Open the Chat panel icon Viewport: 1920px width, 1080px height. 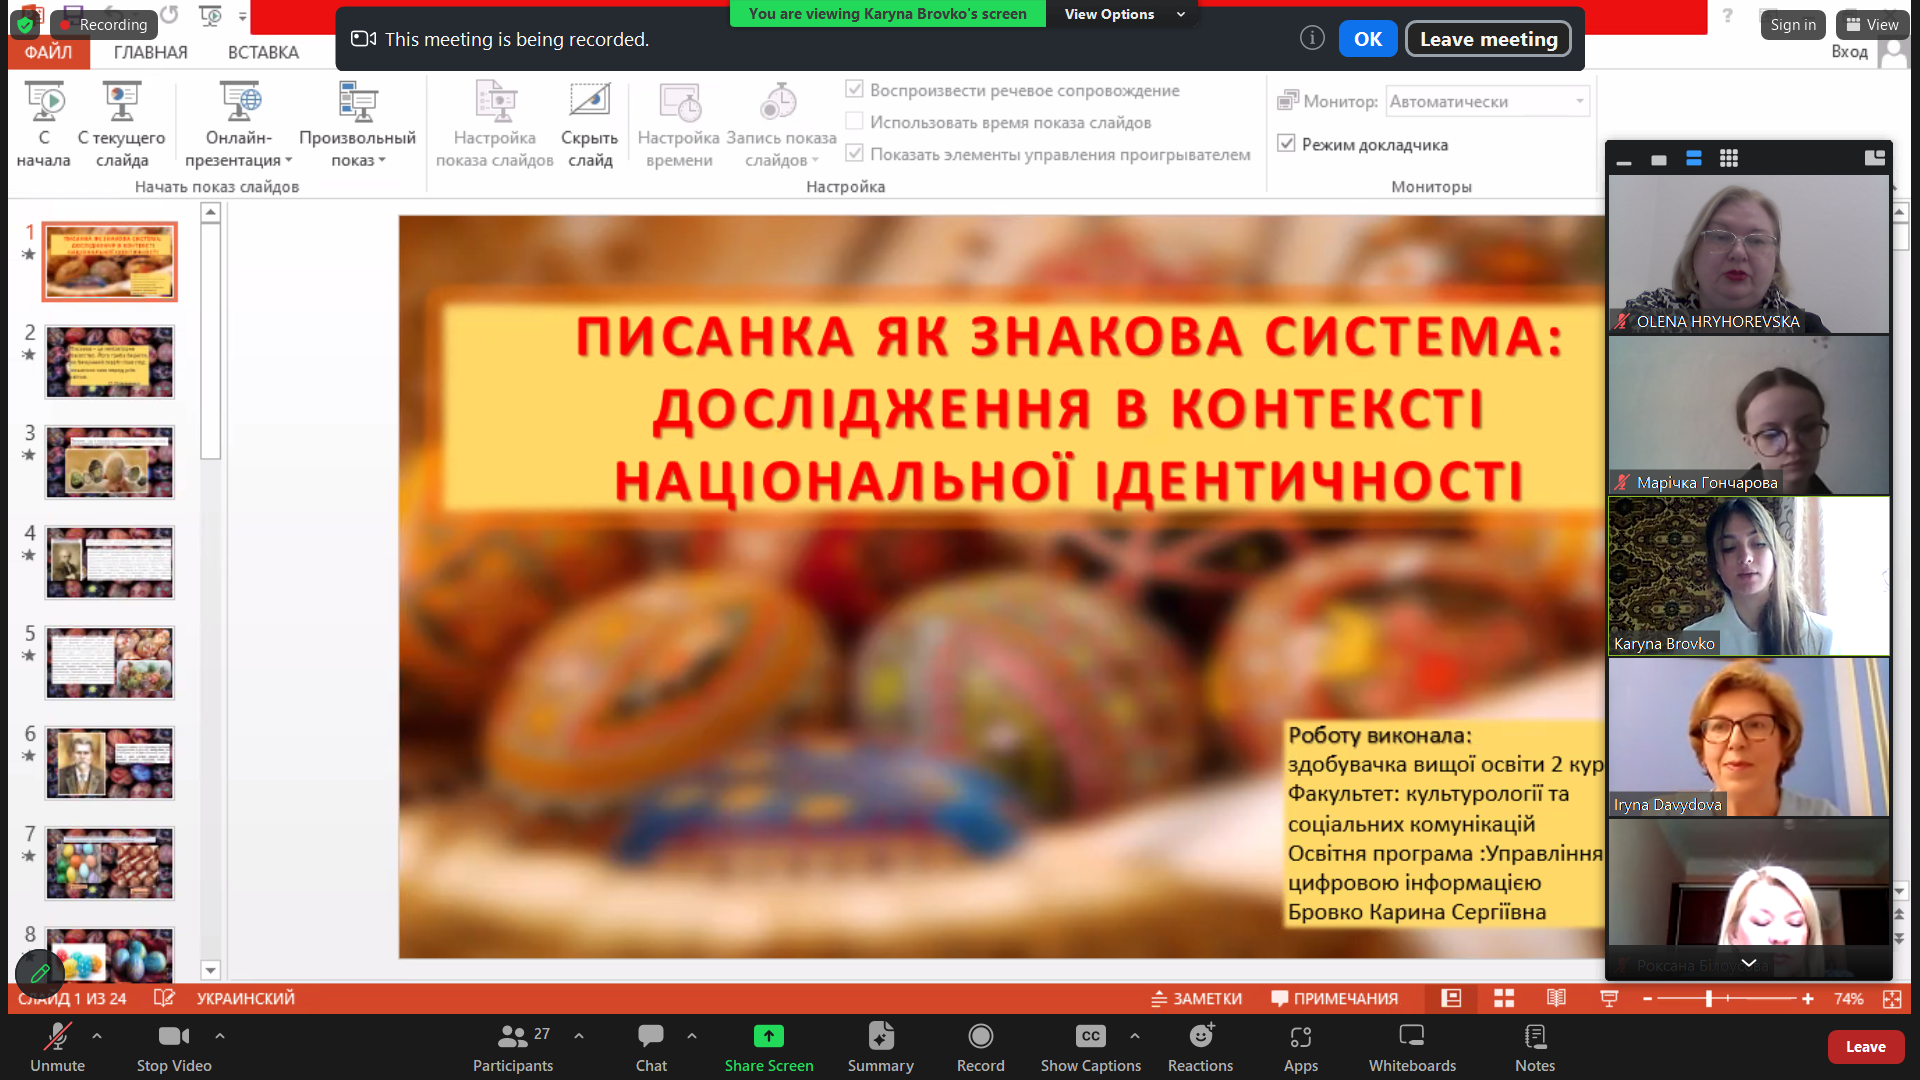click(x=651, y=1036)
